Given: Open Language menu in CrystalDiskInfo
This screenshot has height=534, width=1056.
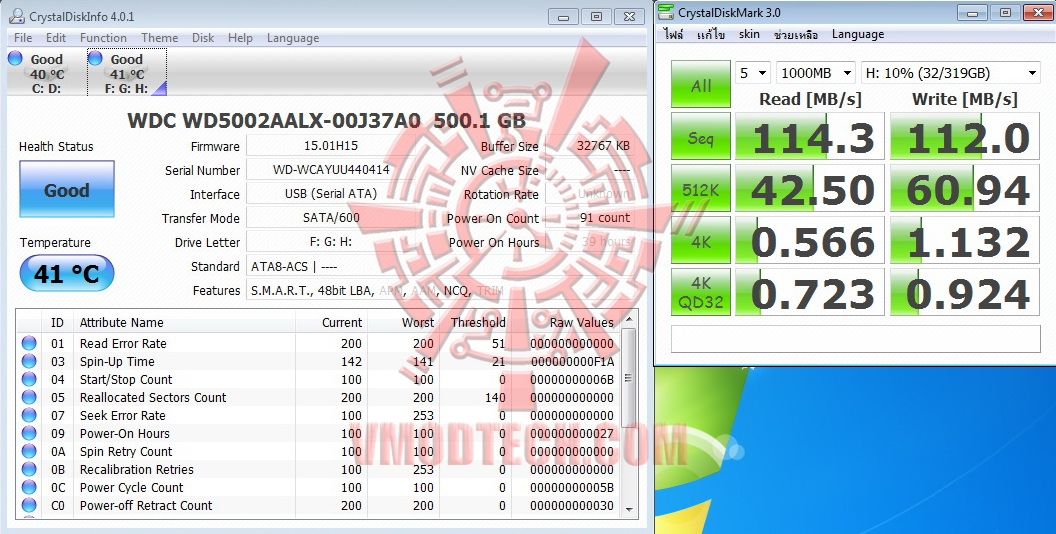Looking at the screenshot, I should [293, 38].
